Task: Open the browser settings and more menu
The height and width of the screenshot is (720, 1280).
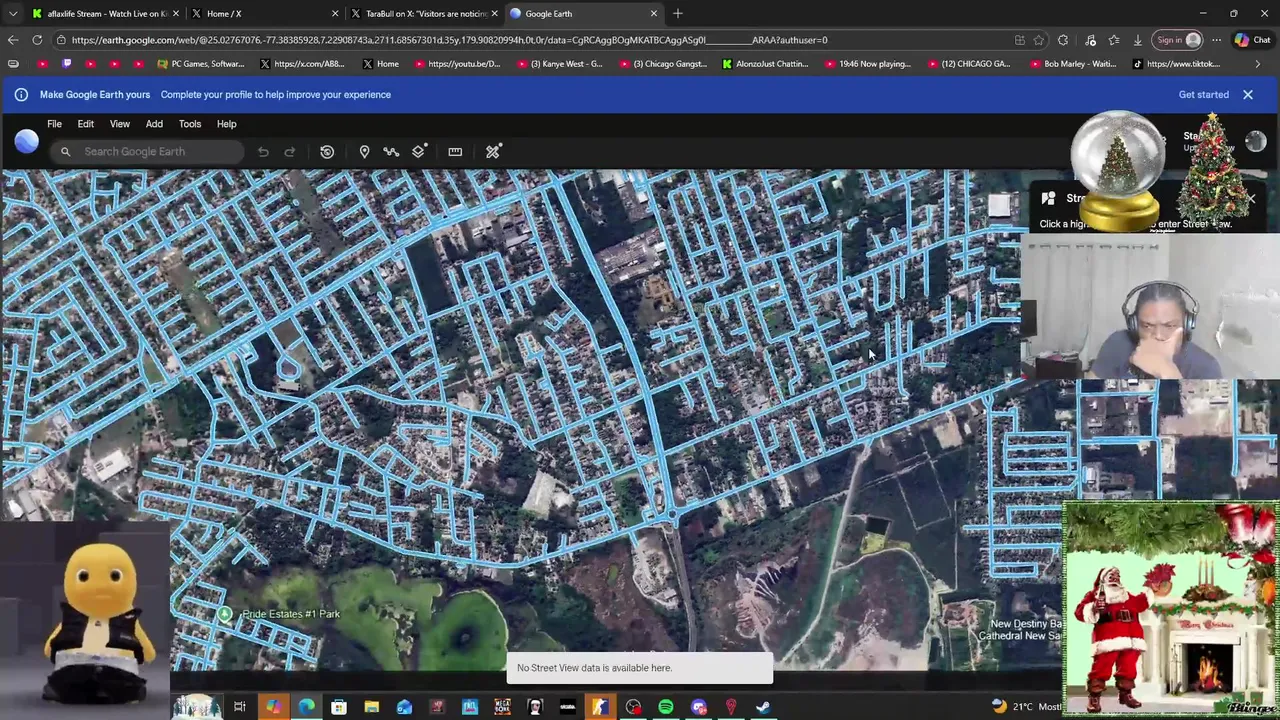Action: (x=1216, y=40)
